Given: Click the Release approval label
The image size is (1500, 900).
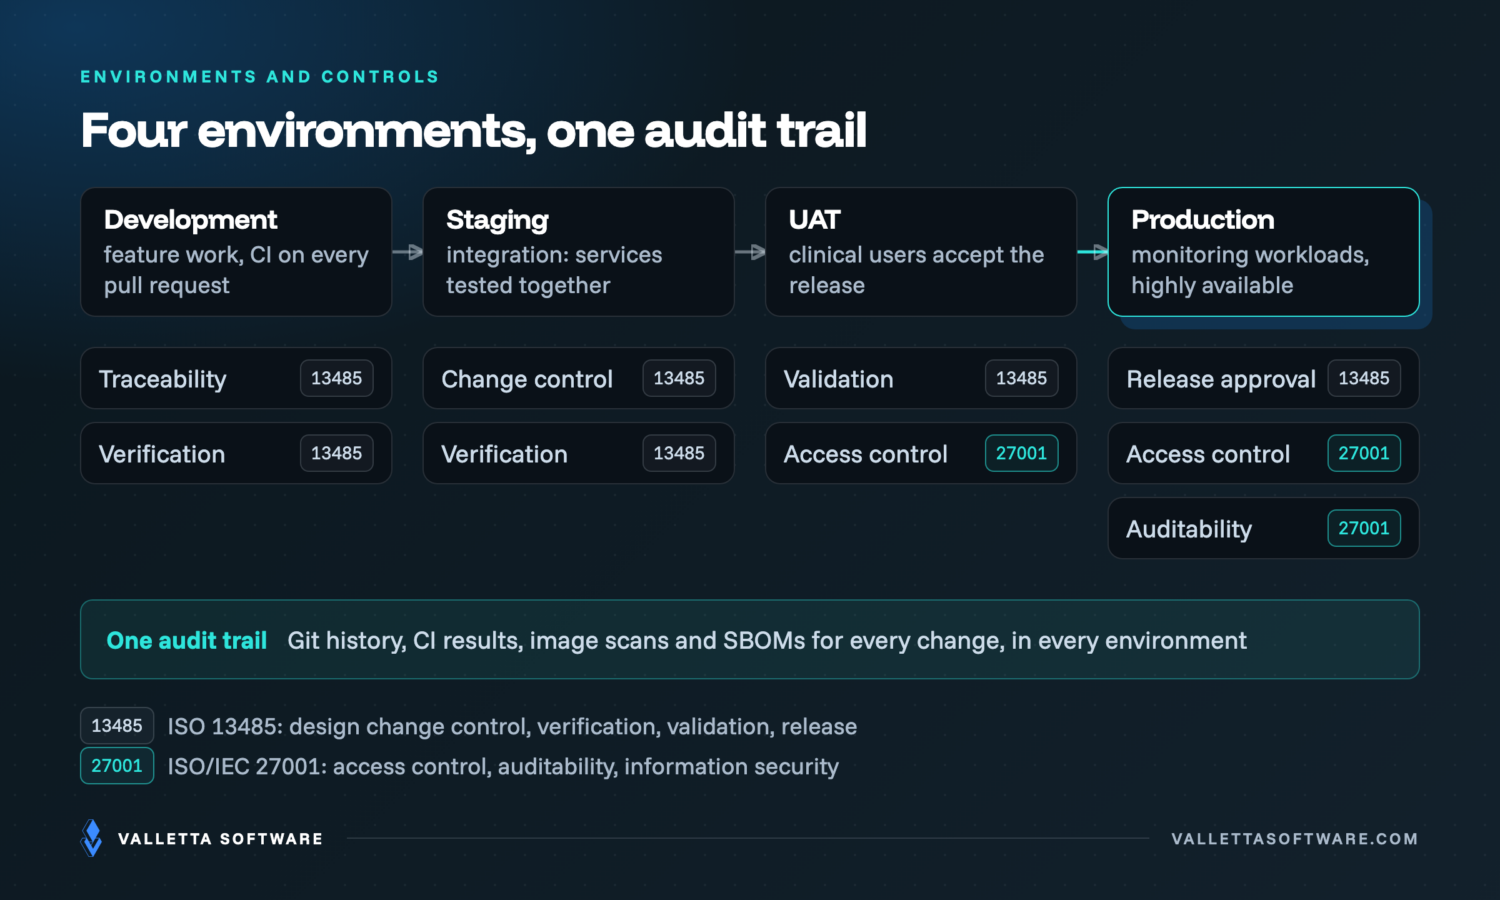Looking at the screenshot, I should point(1221,379).
